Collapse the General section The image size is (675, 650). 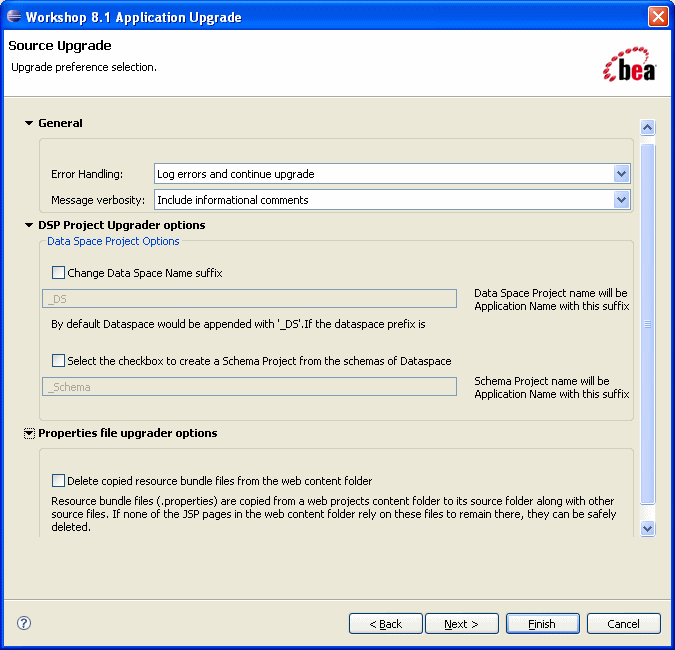29,123
